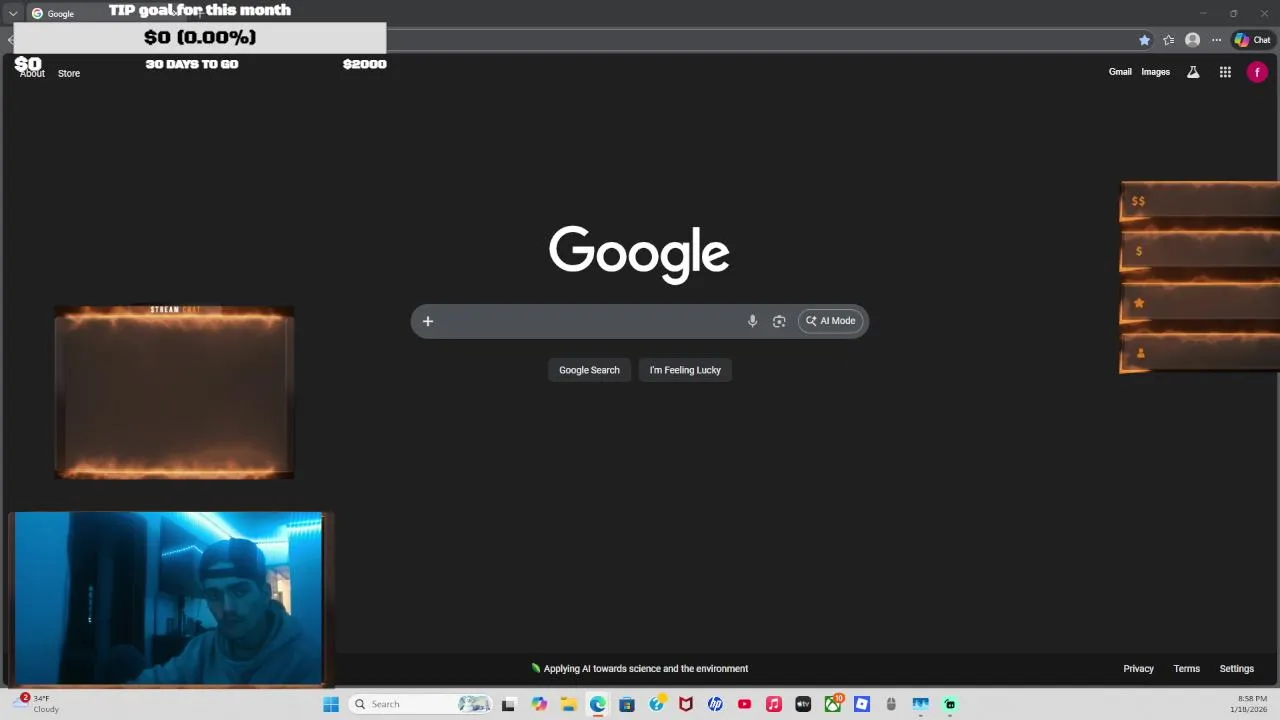
Task: Open YouTube red icon on taskbar
Action: coord(744,704)
